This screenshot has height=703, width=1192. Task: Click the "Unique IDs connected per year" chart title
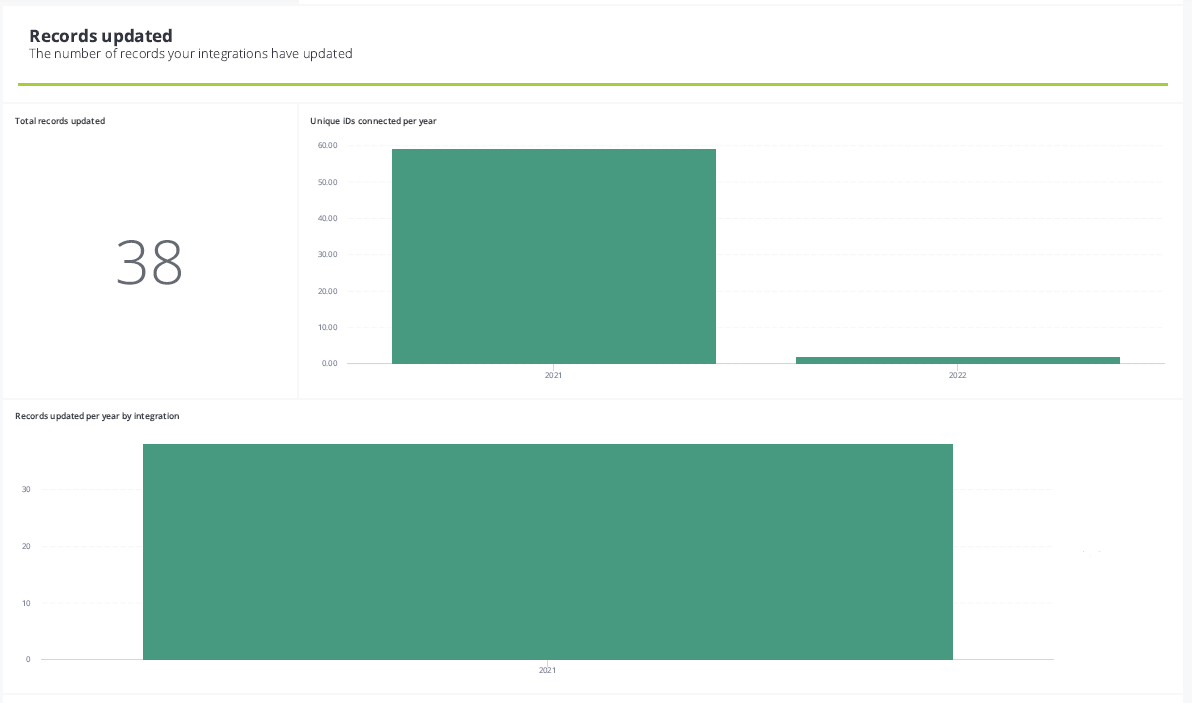click(x=373, y=121)
